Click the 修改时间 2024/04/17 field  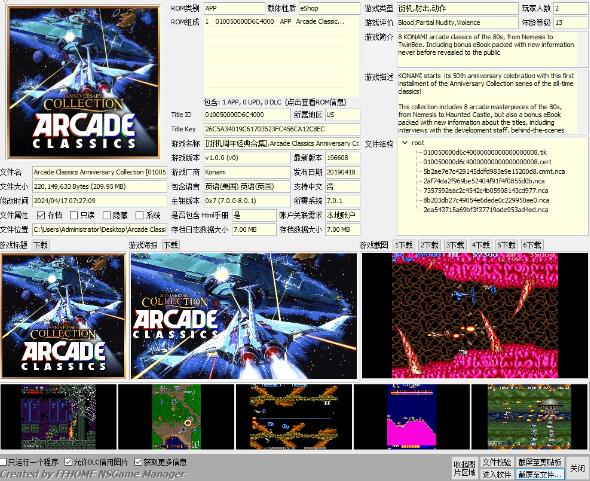[100, 201]
